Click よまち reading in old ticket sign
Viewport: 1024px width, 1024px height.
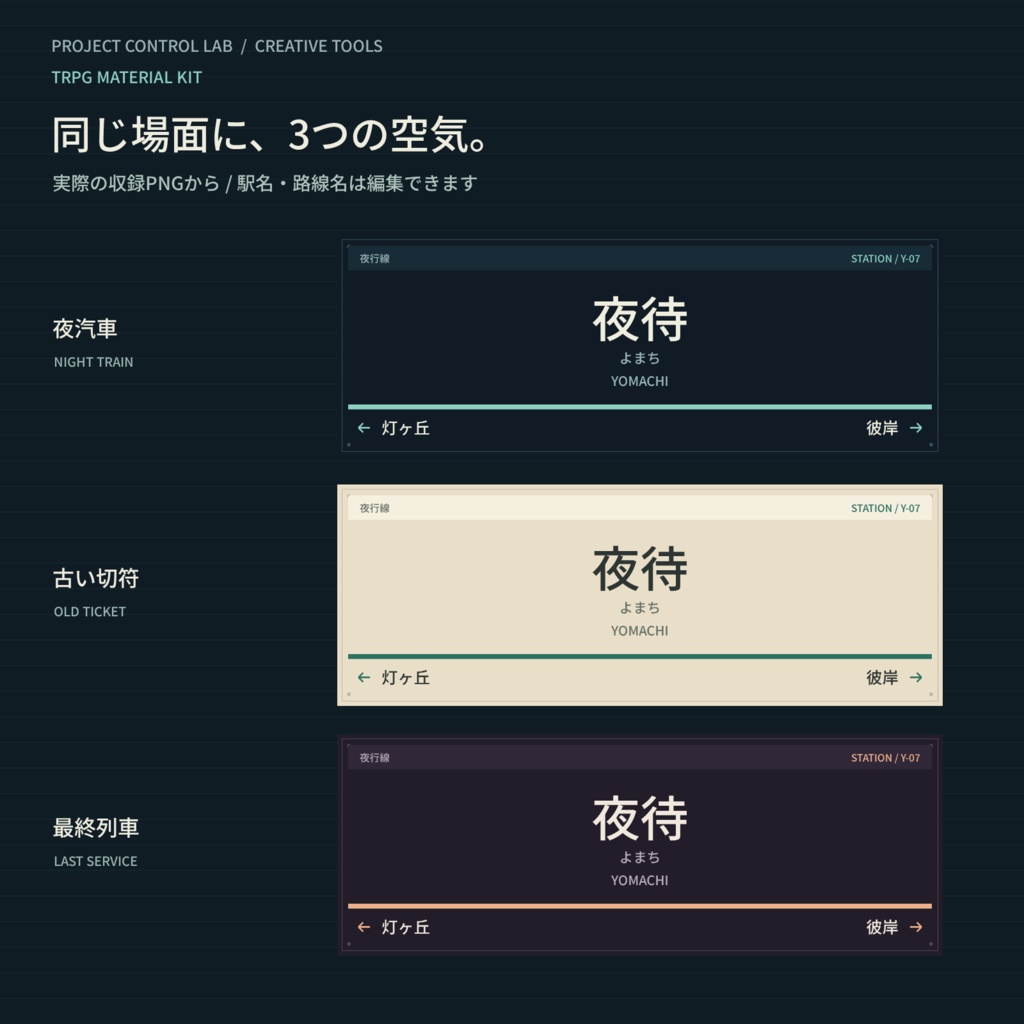click(640, 607)
